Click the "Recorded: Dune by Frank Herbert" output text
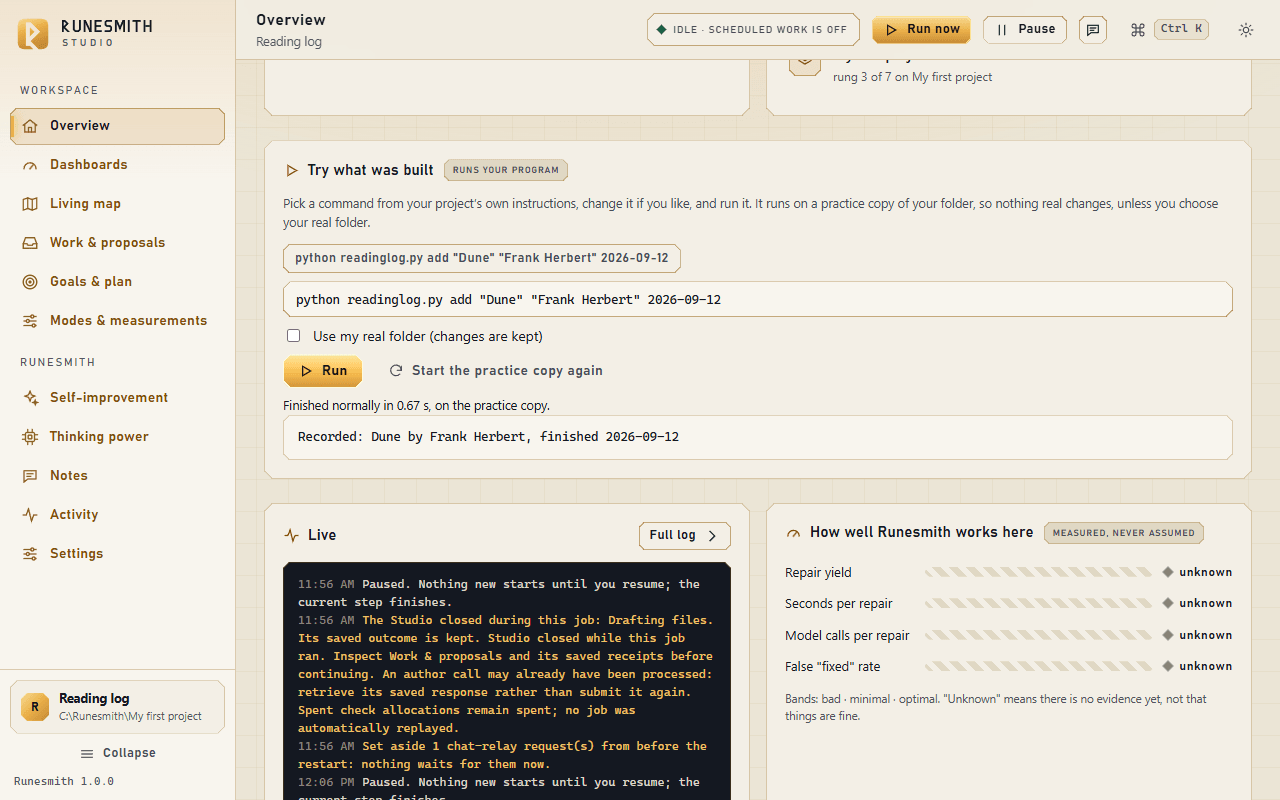The width and height of the screenshot is (1280, 800). (489, 437)
